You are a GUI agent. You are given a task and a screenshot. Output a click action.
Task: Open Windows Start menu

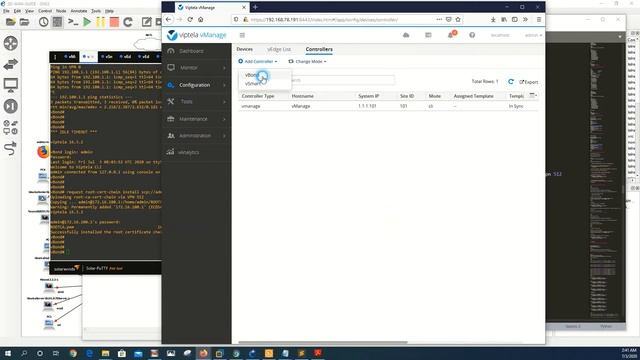pyautogui.click(x=8, y=353)
